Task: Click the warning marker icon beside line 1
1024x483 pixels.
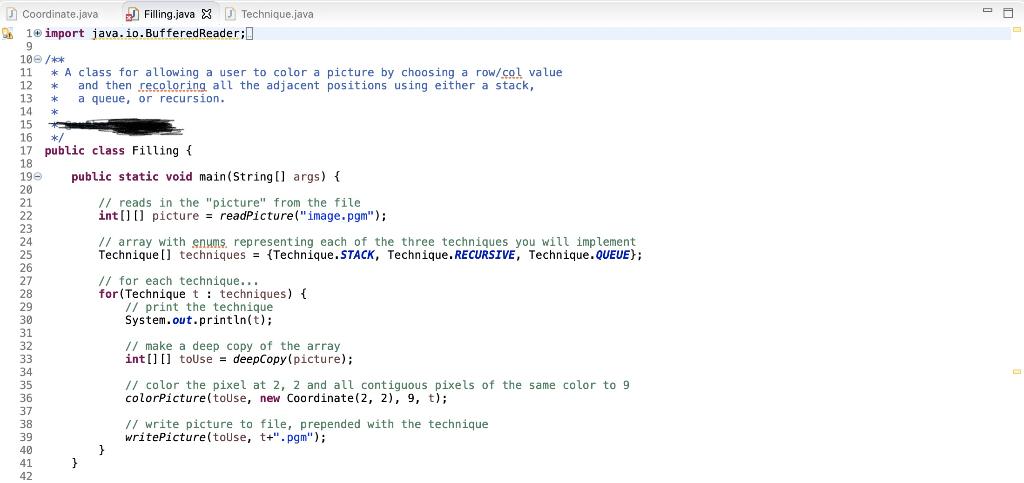Action: pos(8,33)
